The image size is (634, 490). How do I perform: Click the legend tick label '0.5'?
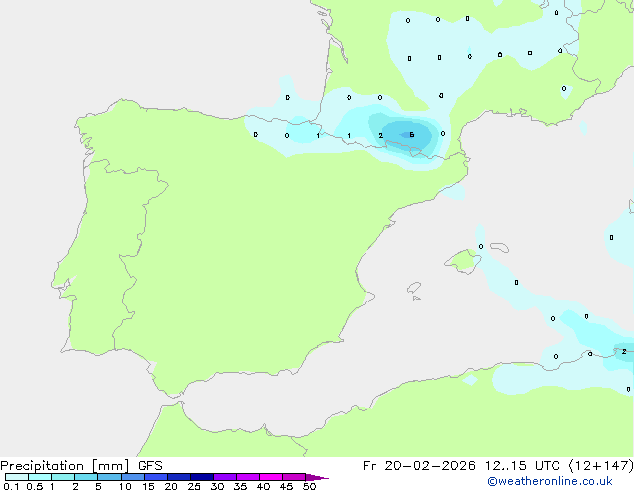point(35,486)
